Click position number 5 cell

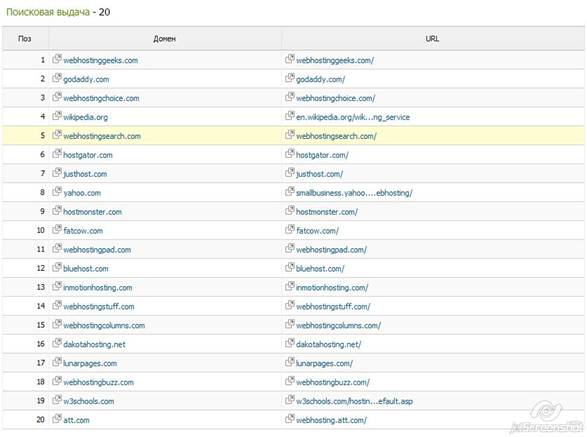(42, 135)
